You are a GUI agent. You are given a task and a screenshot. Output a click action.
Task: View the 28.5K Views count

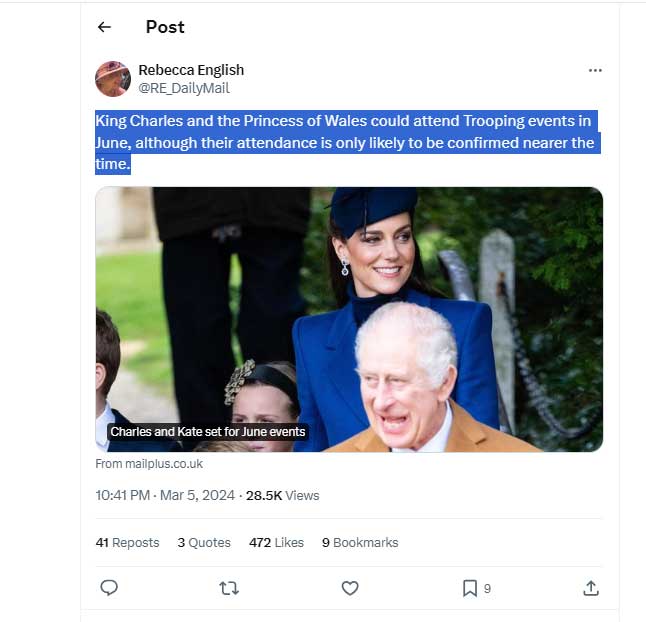(283, 495)
